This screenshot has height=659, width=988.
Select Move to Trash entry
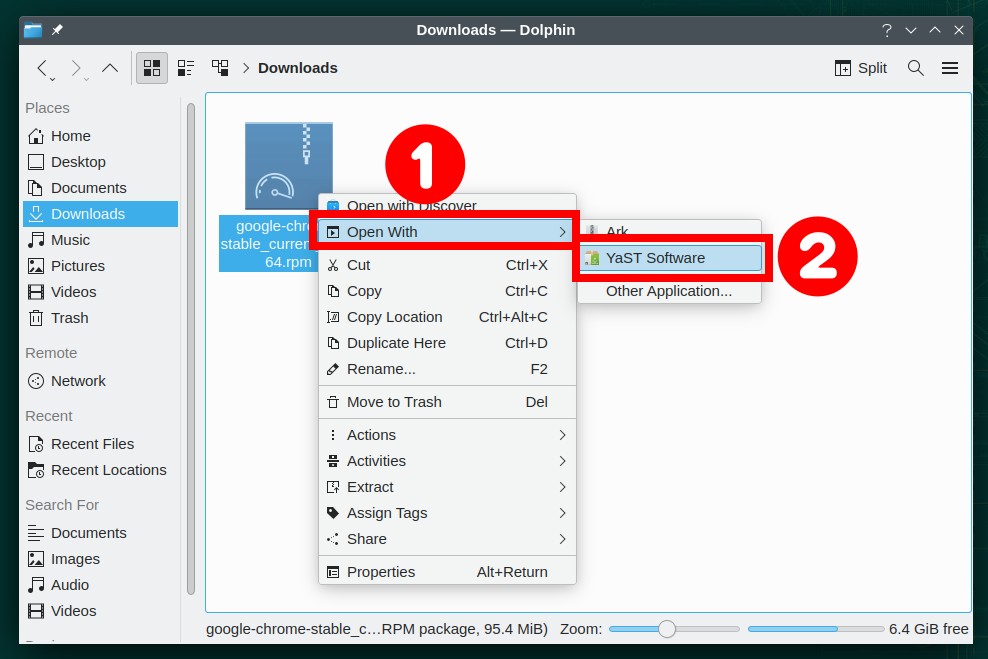pyautogui.click(x=447, y=402)
